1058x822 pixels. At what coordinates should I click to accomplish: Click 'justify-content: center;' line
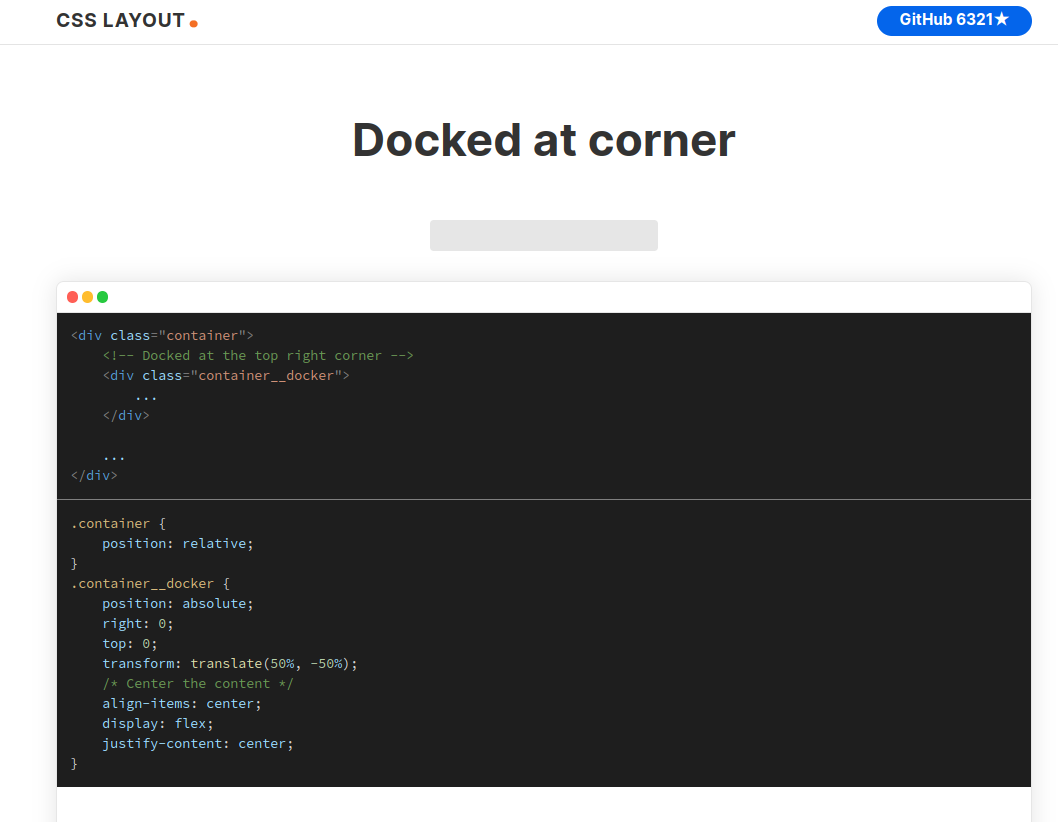(x=198, y=744)
